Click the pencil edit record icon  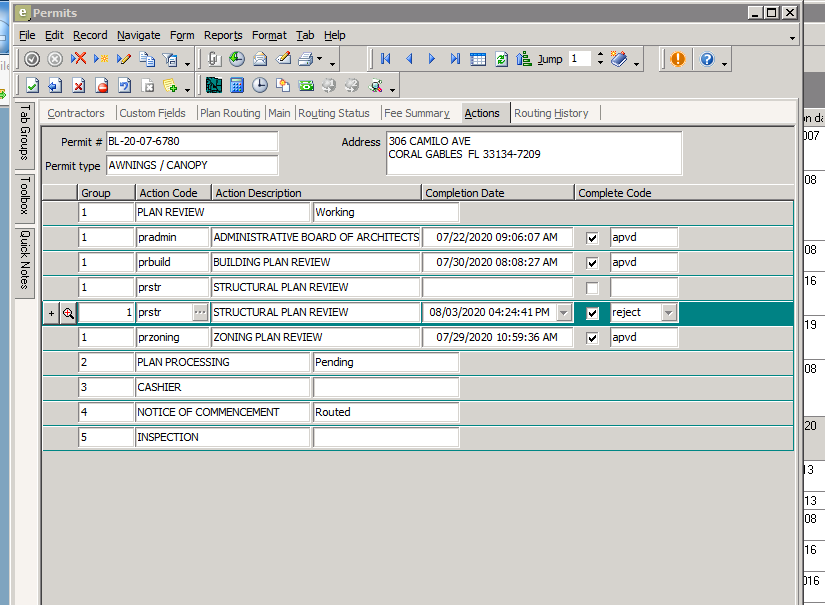tap(124, 59)
